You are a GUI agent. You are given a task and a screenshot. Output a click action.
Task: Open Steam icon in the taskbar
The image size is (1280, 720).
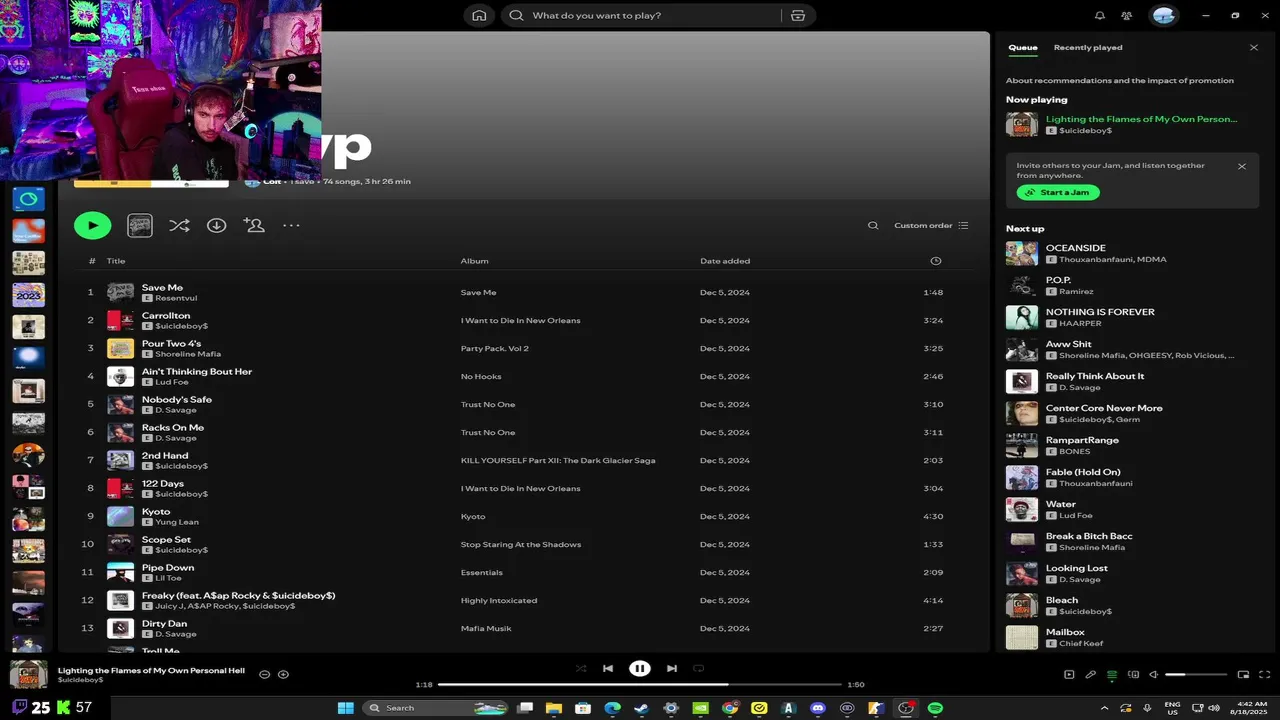[x=640, y=708]
